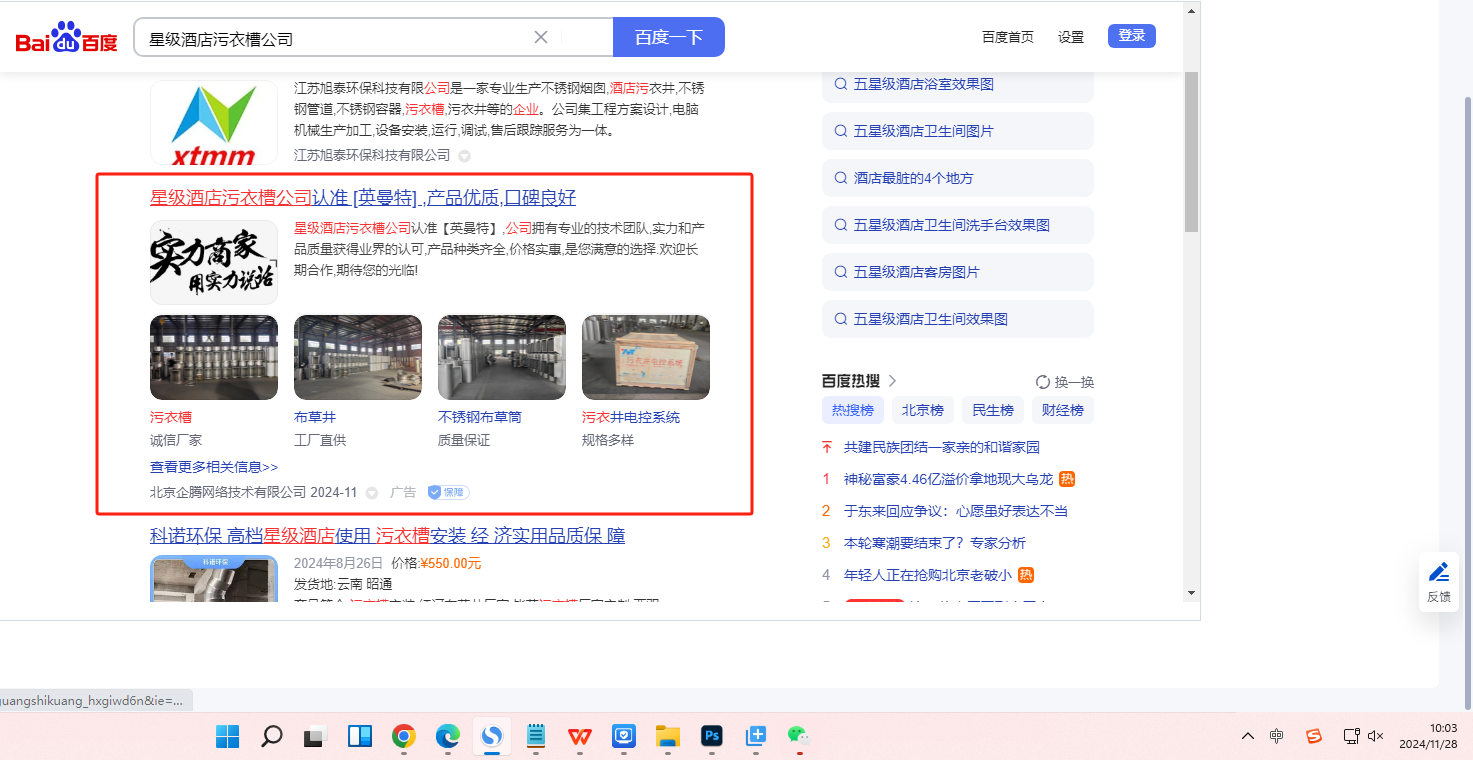Open WPS Office from the taskbar
The width and height of the screenshot is (1473, 760).
[x=580, y=737]
